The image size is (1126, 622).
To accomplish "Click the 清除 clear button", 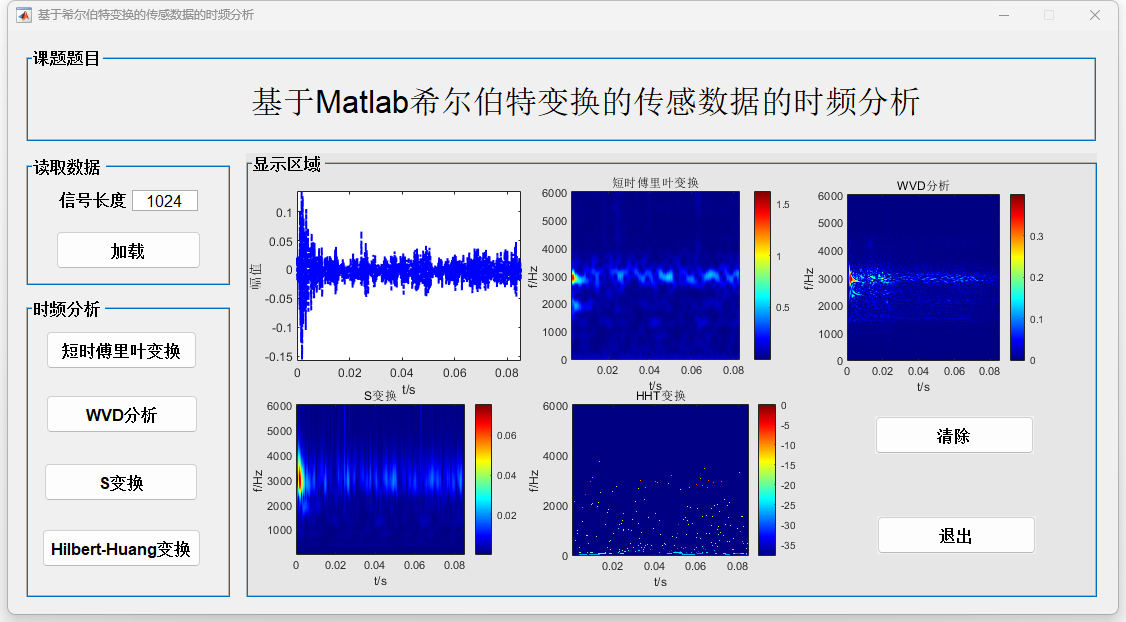I will click(954, 435).
